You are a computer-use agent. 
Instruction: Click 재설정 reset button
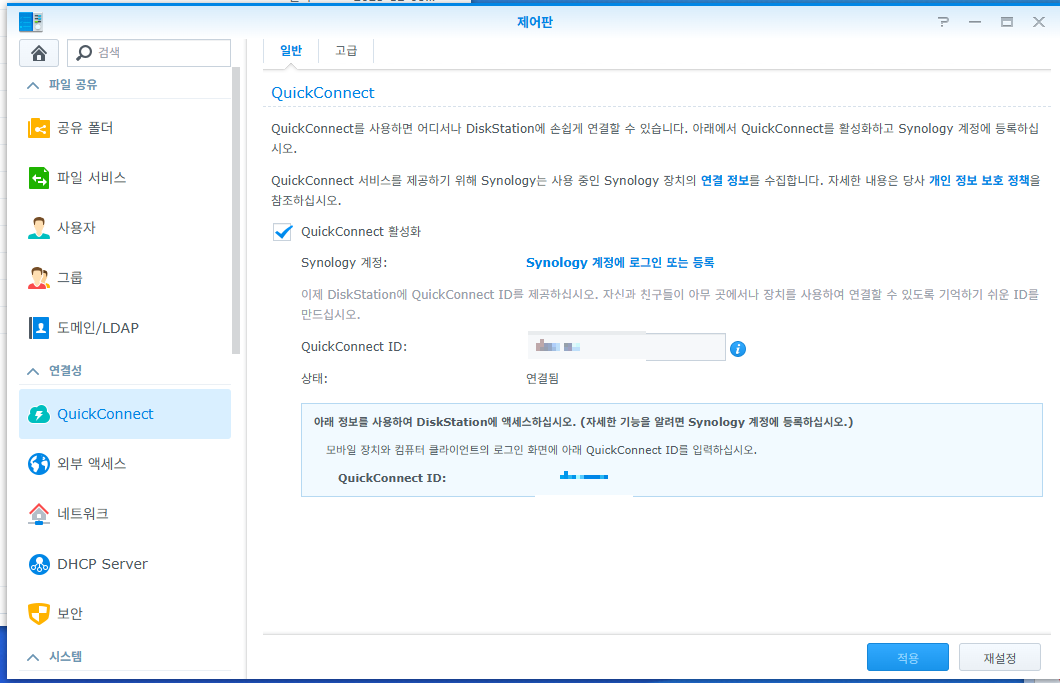[1000, 657]
